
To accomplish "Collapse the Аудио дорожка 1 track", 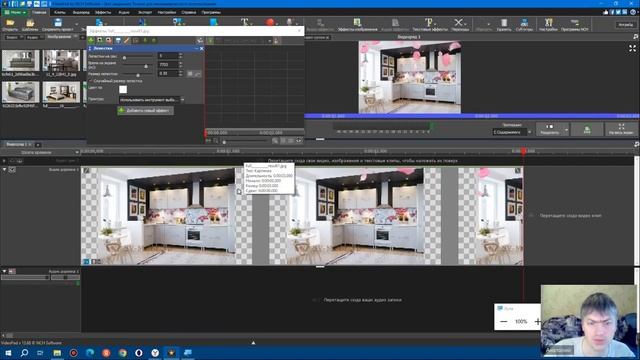I will [4, 271].
